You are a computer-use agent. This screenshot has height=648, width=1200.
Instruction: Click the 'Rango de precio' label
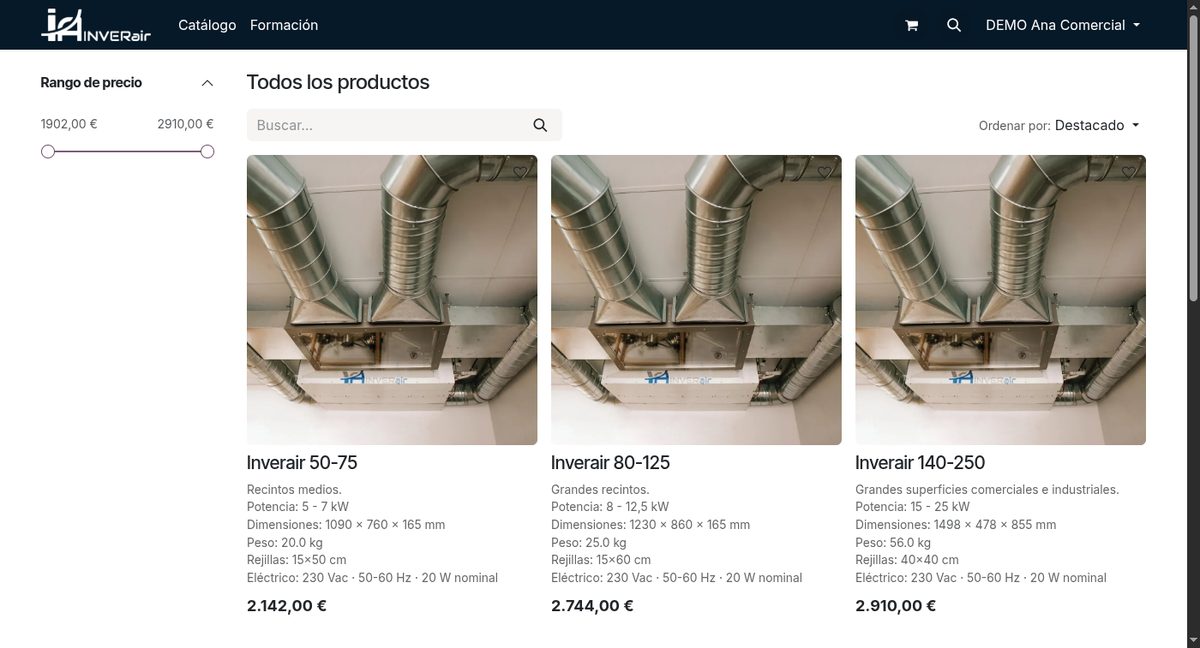pyautogui.click(x=91, y=83)
